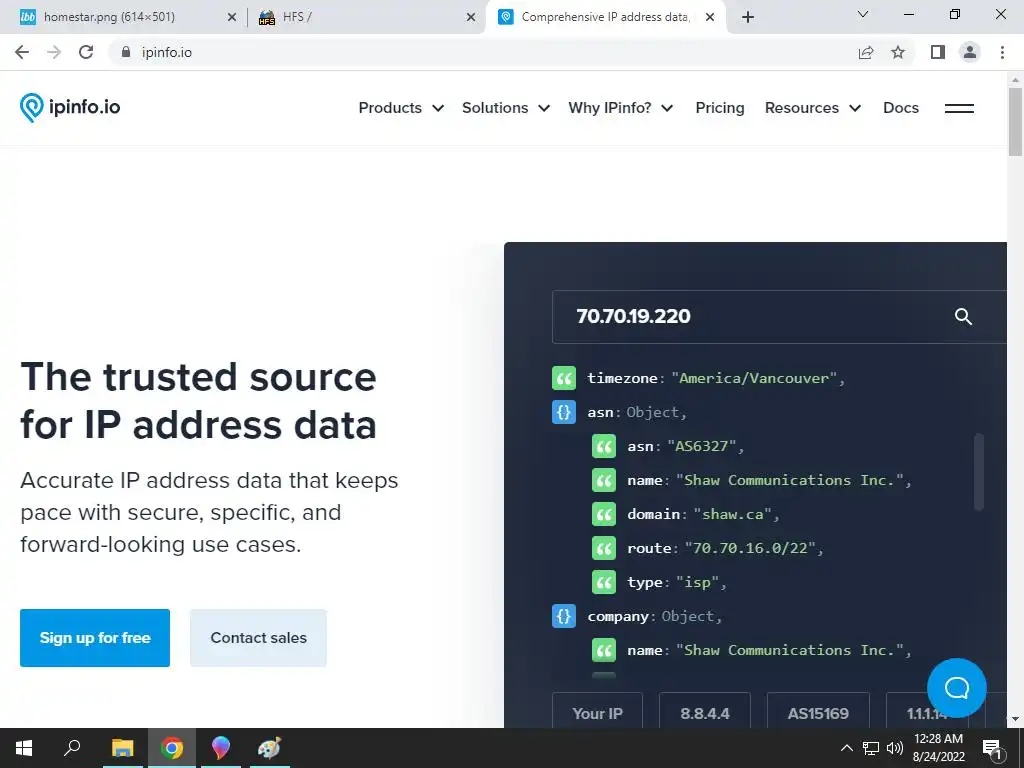The image size is (1024, 768).
Task: Click the browser forward arrow
Action: click(x=54, y=52)
